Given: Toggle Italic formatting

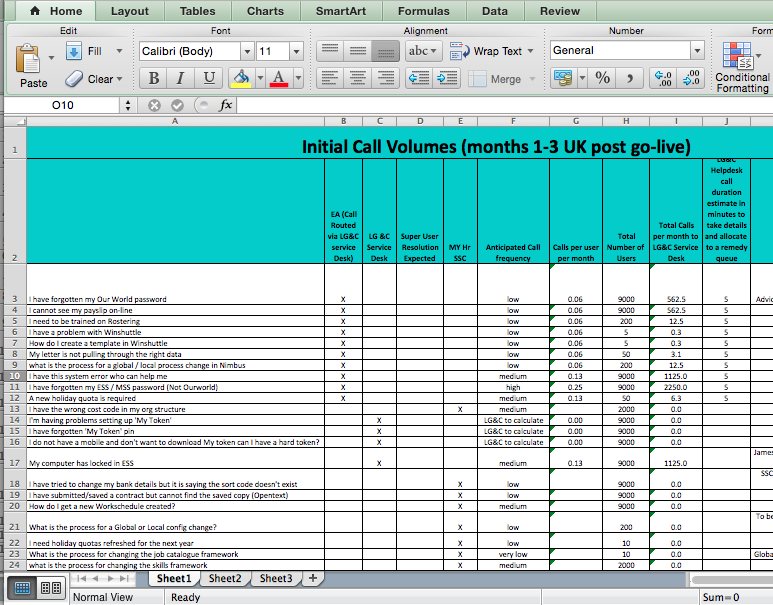Looking at the screenshot, I should 181,78.
